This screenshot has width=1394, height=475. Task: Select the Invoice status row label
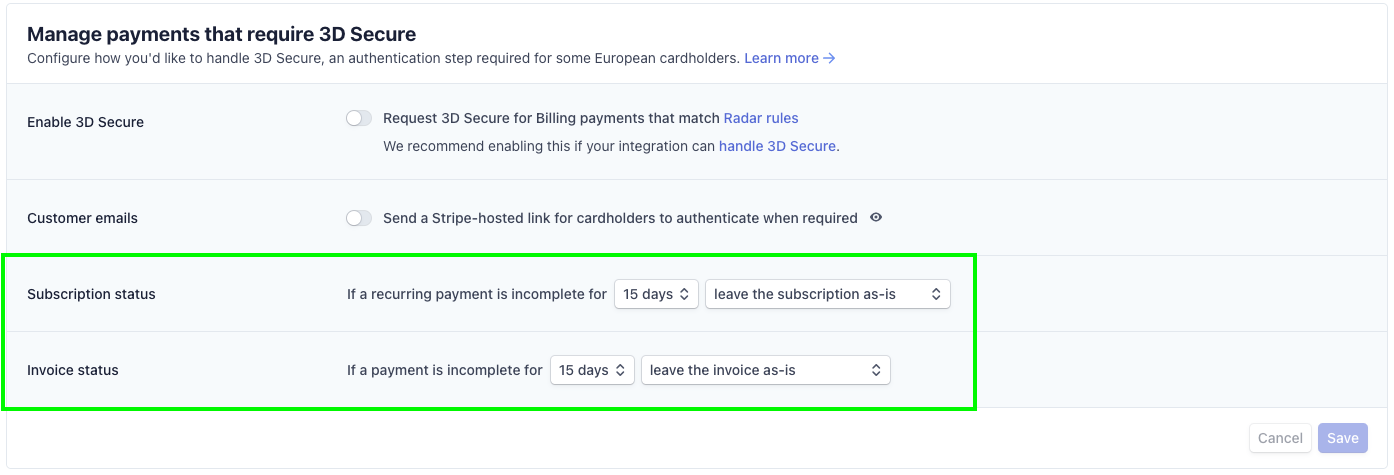[x=73, y=370]
